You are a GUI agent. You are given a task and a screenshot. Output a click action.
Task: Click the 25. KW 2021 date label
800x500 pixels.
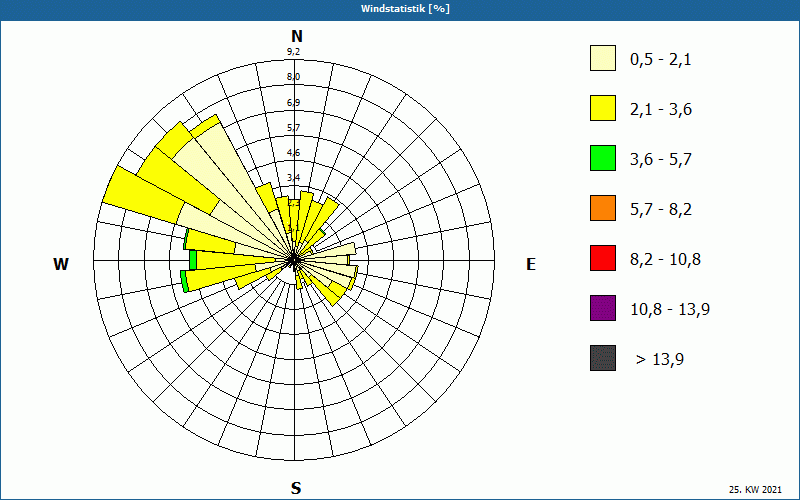[755, 489]
